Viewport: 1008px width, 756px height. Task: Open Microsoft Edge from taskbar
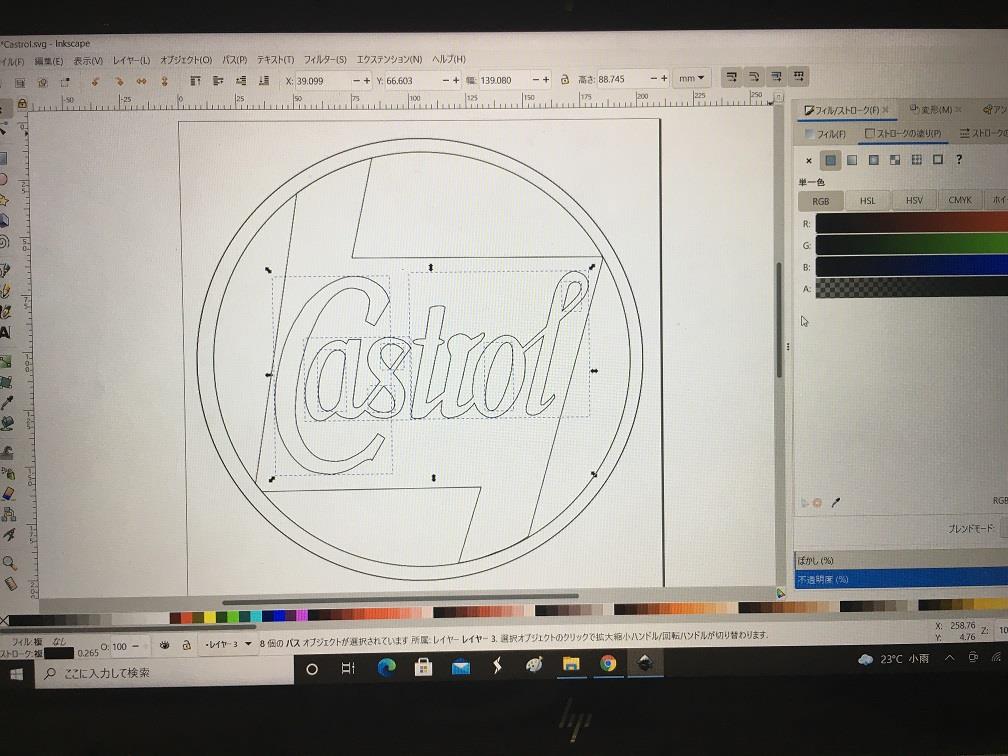pos(386,667)
